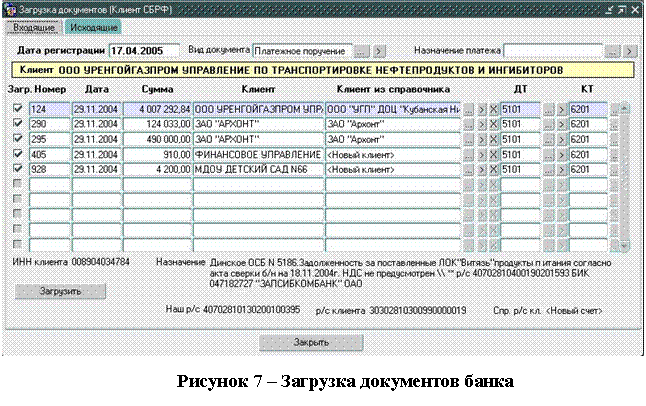Viewport: 646px width, 406px height.
Task: Open the Назначение платежа lookup ellipsis button
Action: [x=612, y=52]
